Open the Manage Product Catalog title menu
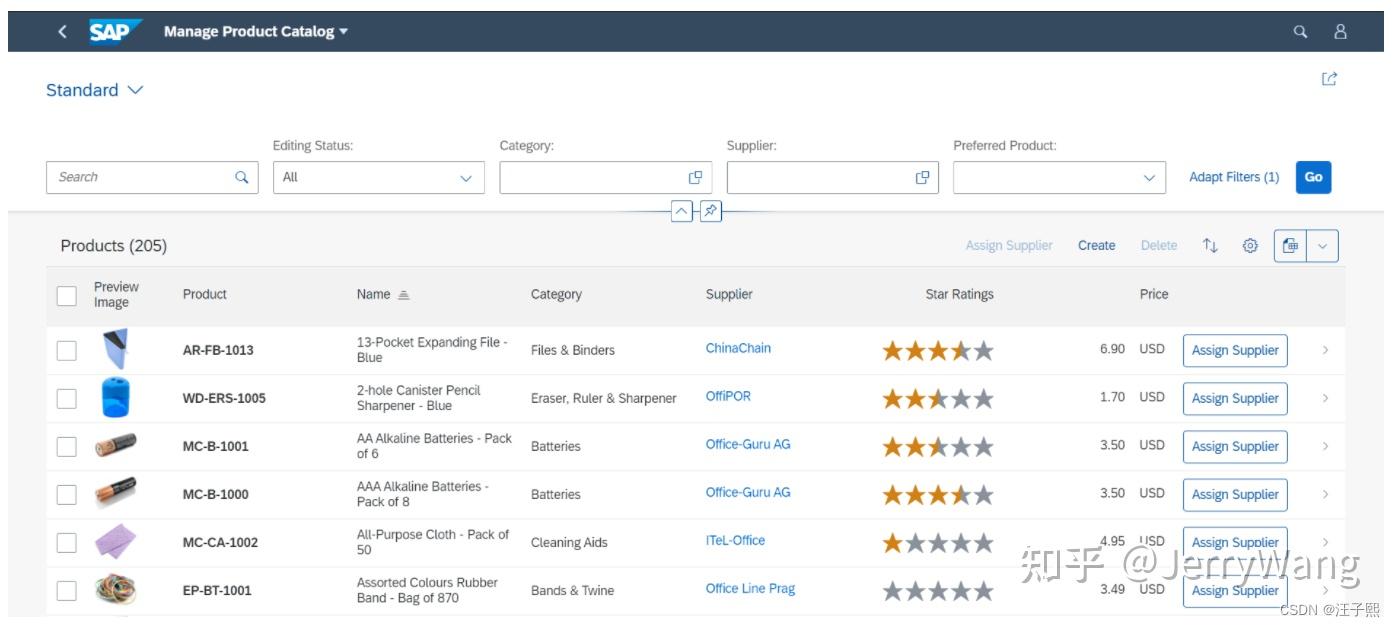 coord(252,31)
